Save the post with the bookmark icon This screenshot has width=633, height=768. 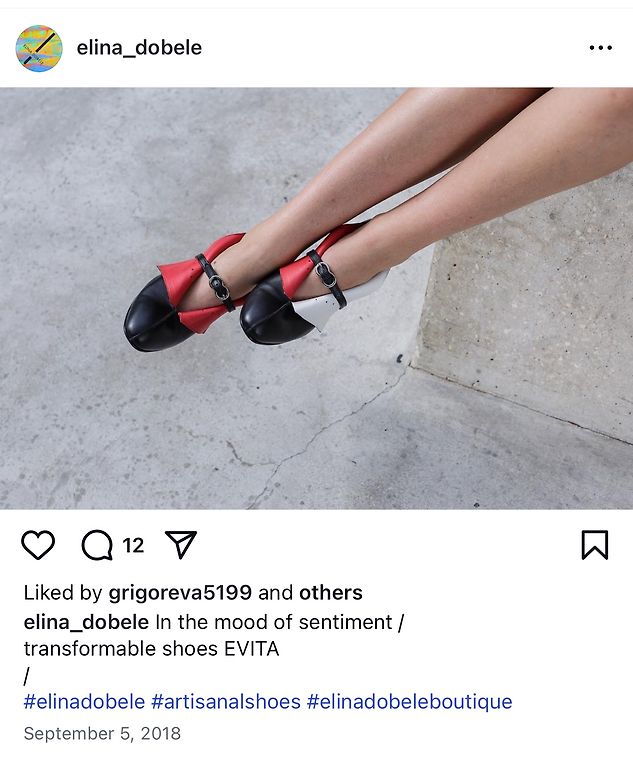point(595,545)
